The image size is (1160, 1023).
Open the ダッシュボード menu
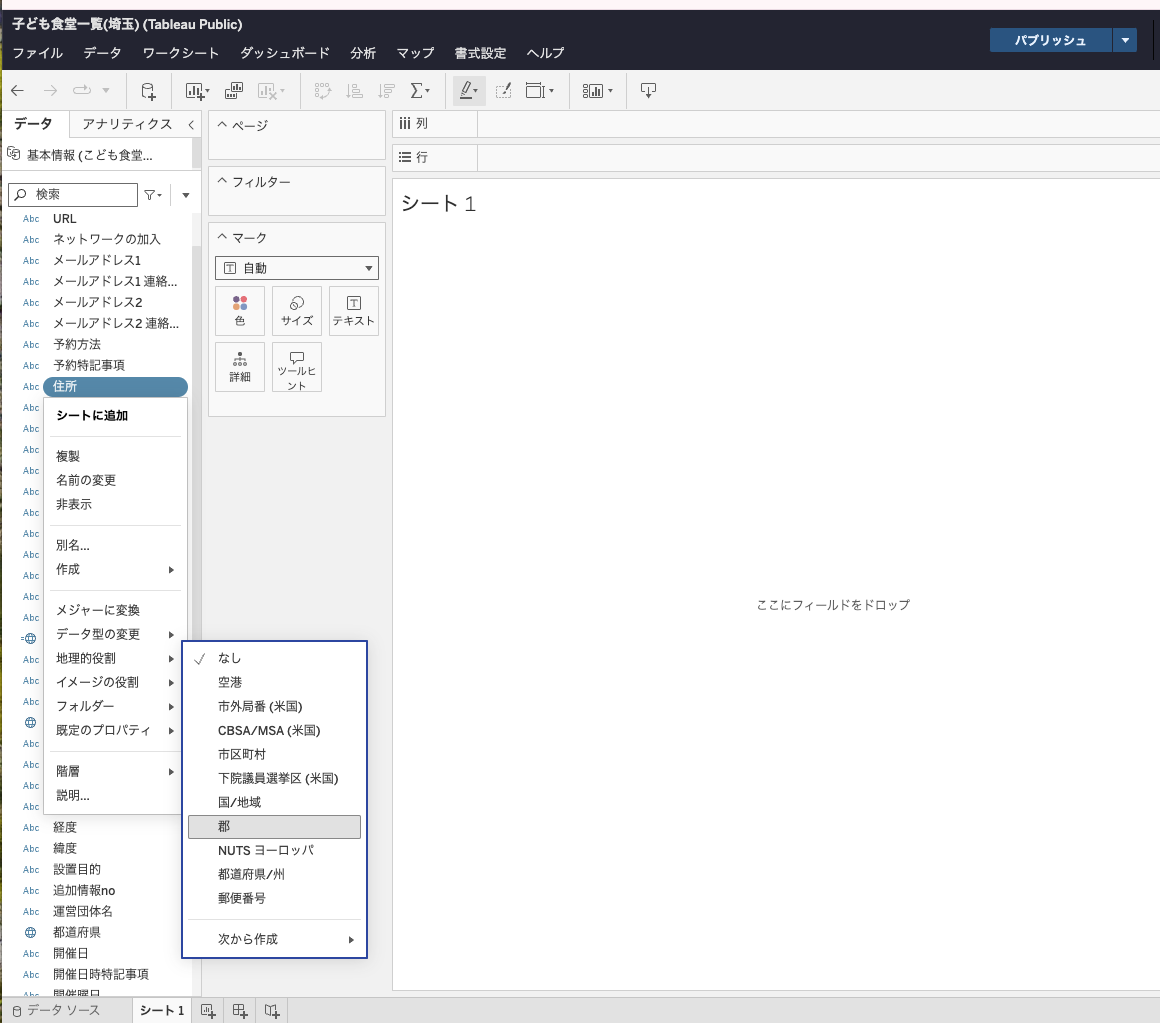coord(285,53)
